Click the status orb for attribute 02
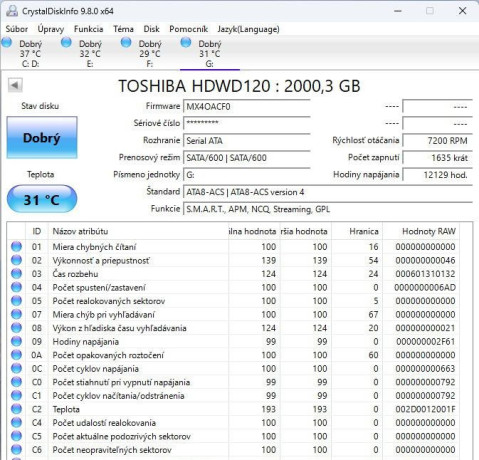479x460 pixels. pyautogui.click(x=16, y=260)
